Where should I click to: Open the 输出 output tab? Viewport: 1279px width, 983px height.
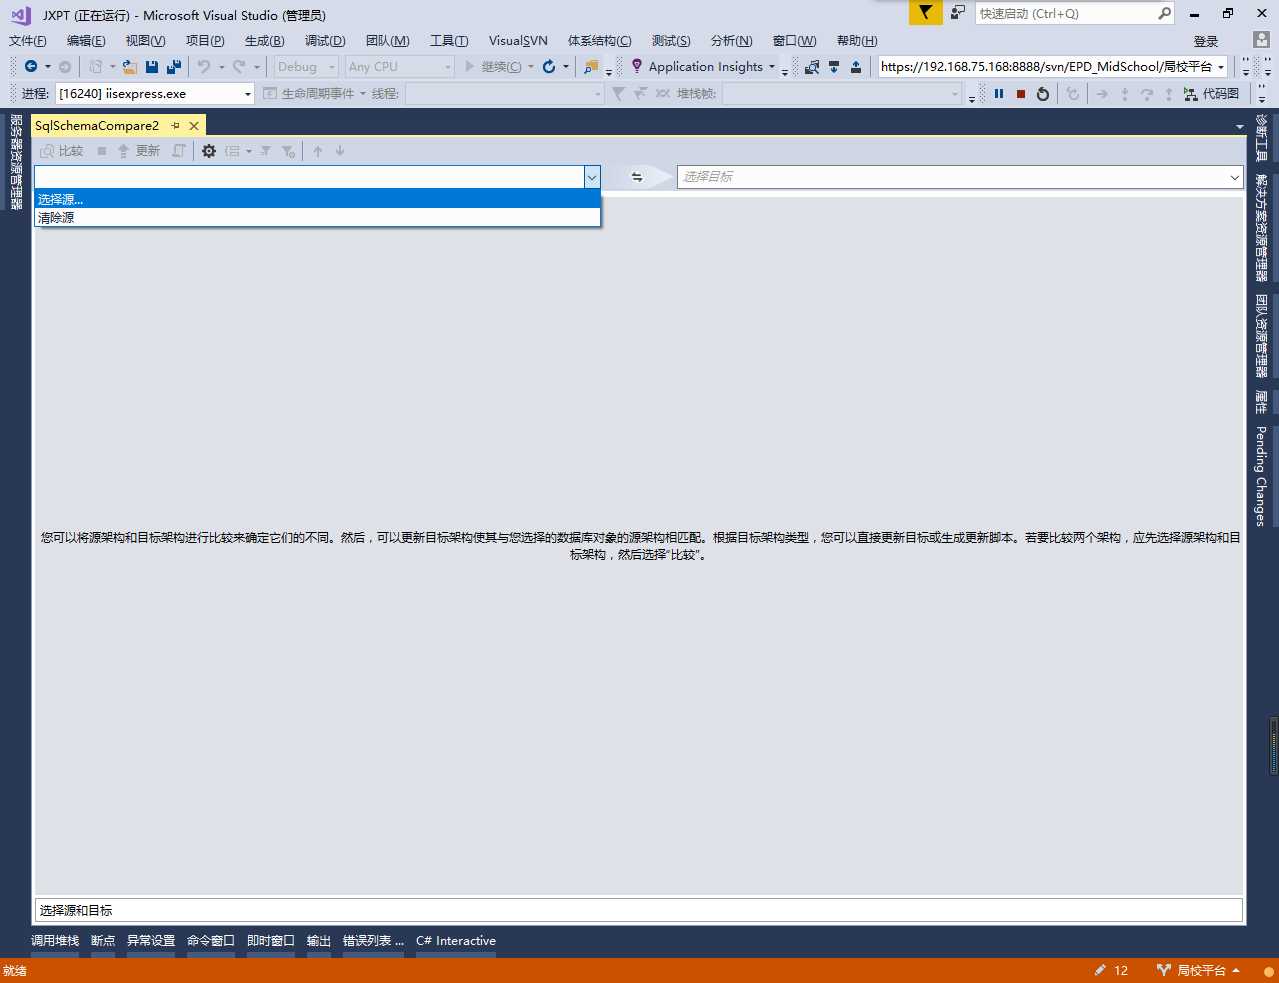[319, 941]
